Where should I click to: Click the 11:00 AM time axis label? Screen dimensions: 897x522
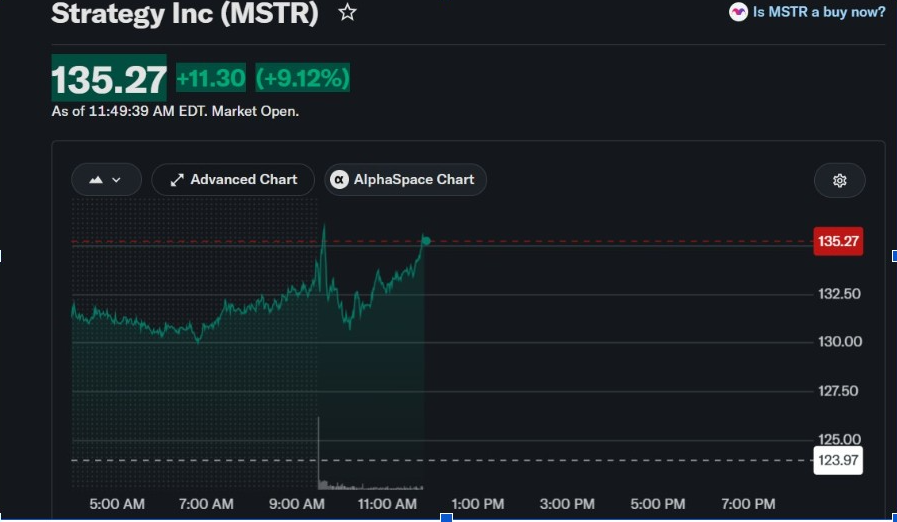[x=387, y=504]
